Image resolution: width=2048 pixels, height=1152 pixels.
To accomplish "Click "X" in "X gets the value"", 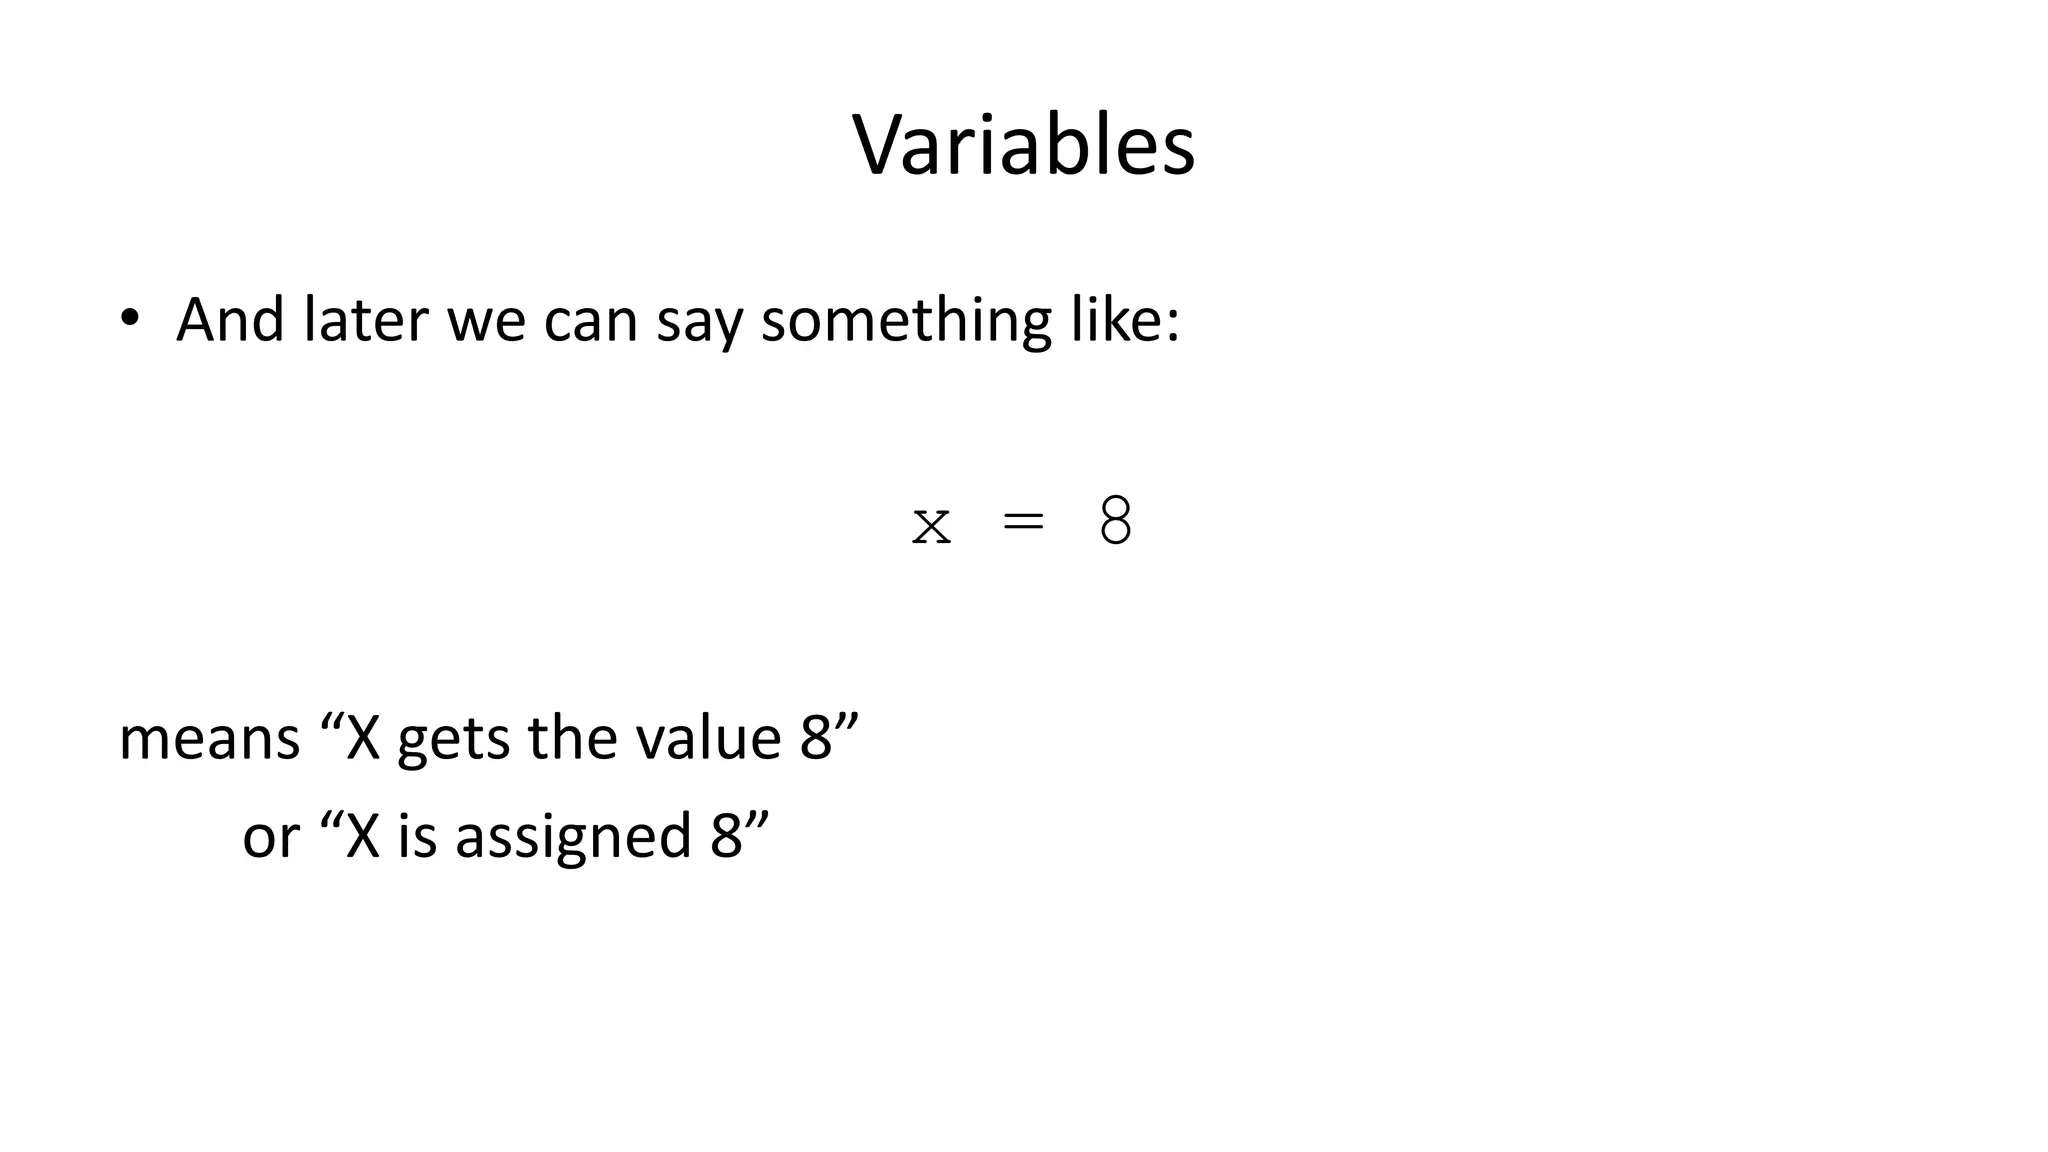I will pos(362,739).
